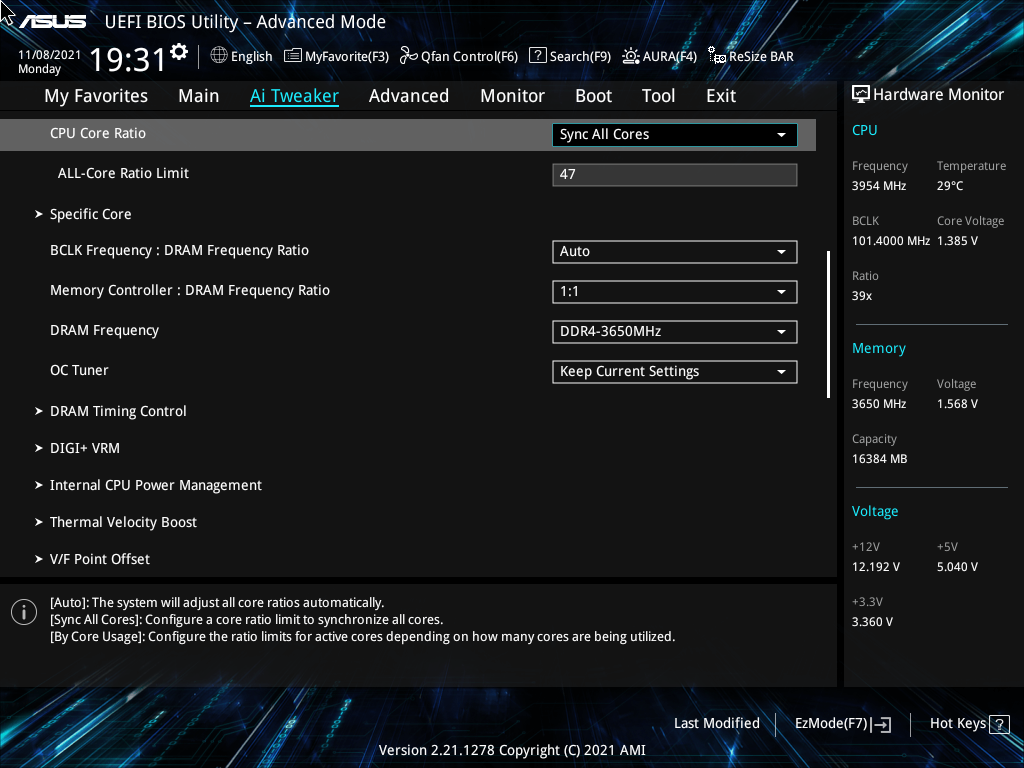Click the 29°C temperature value

coord(950,186)
